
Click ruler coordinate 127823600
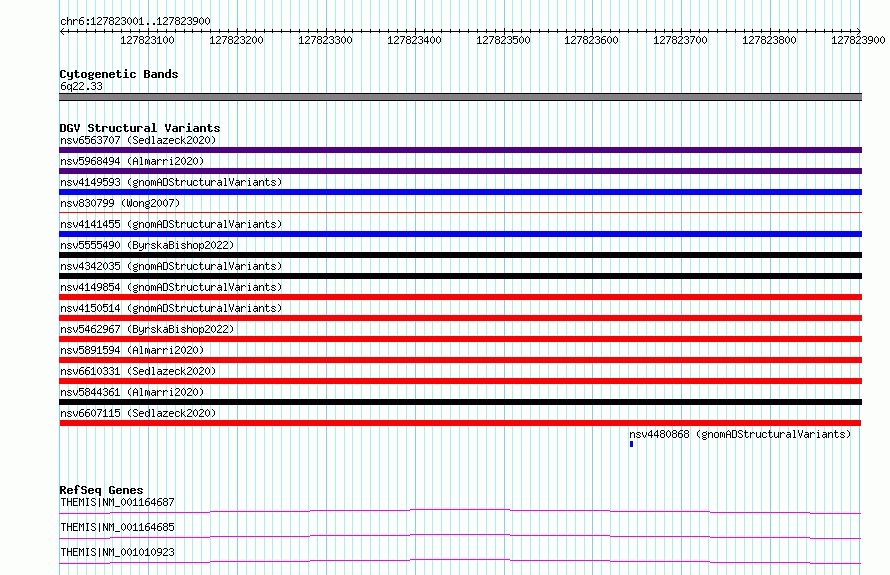point(591,40)
